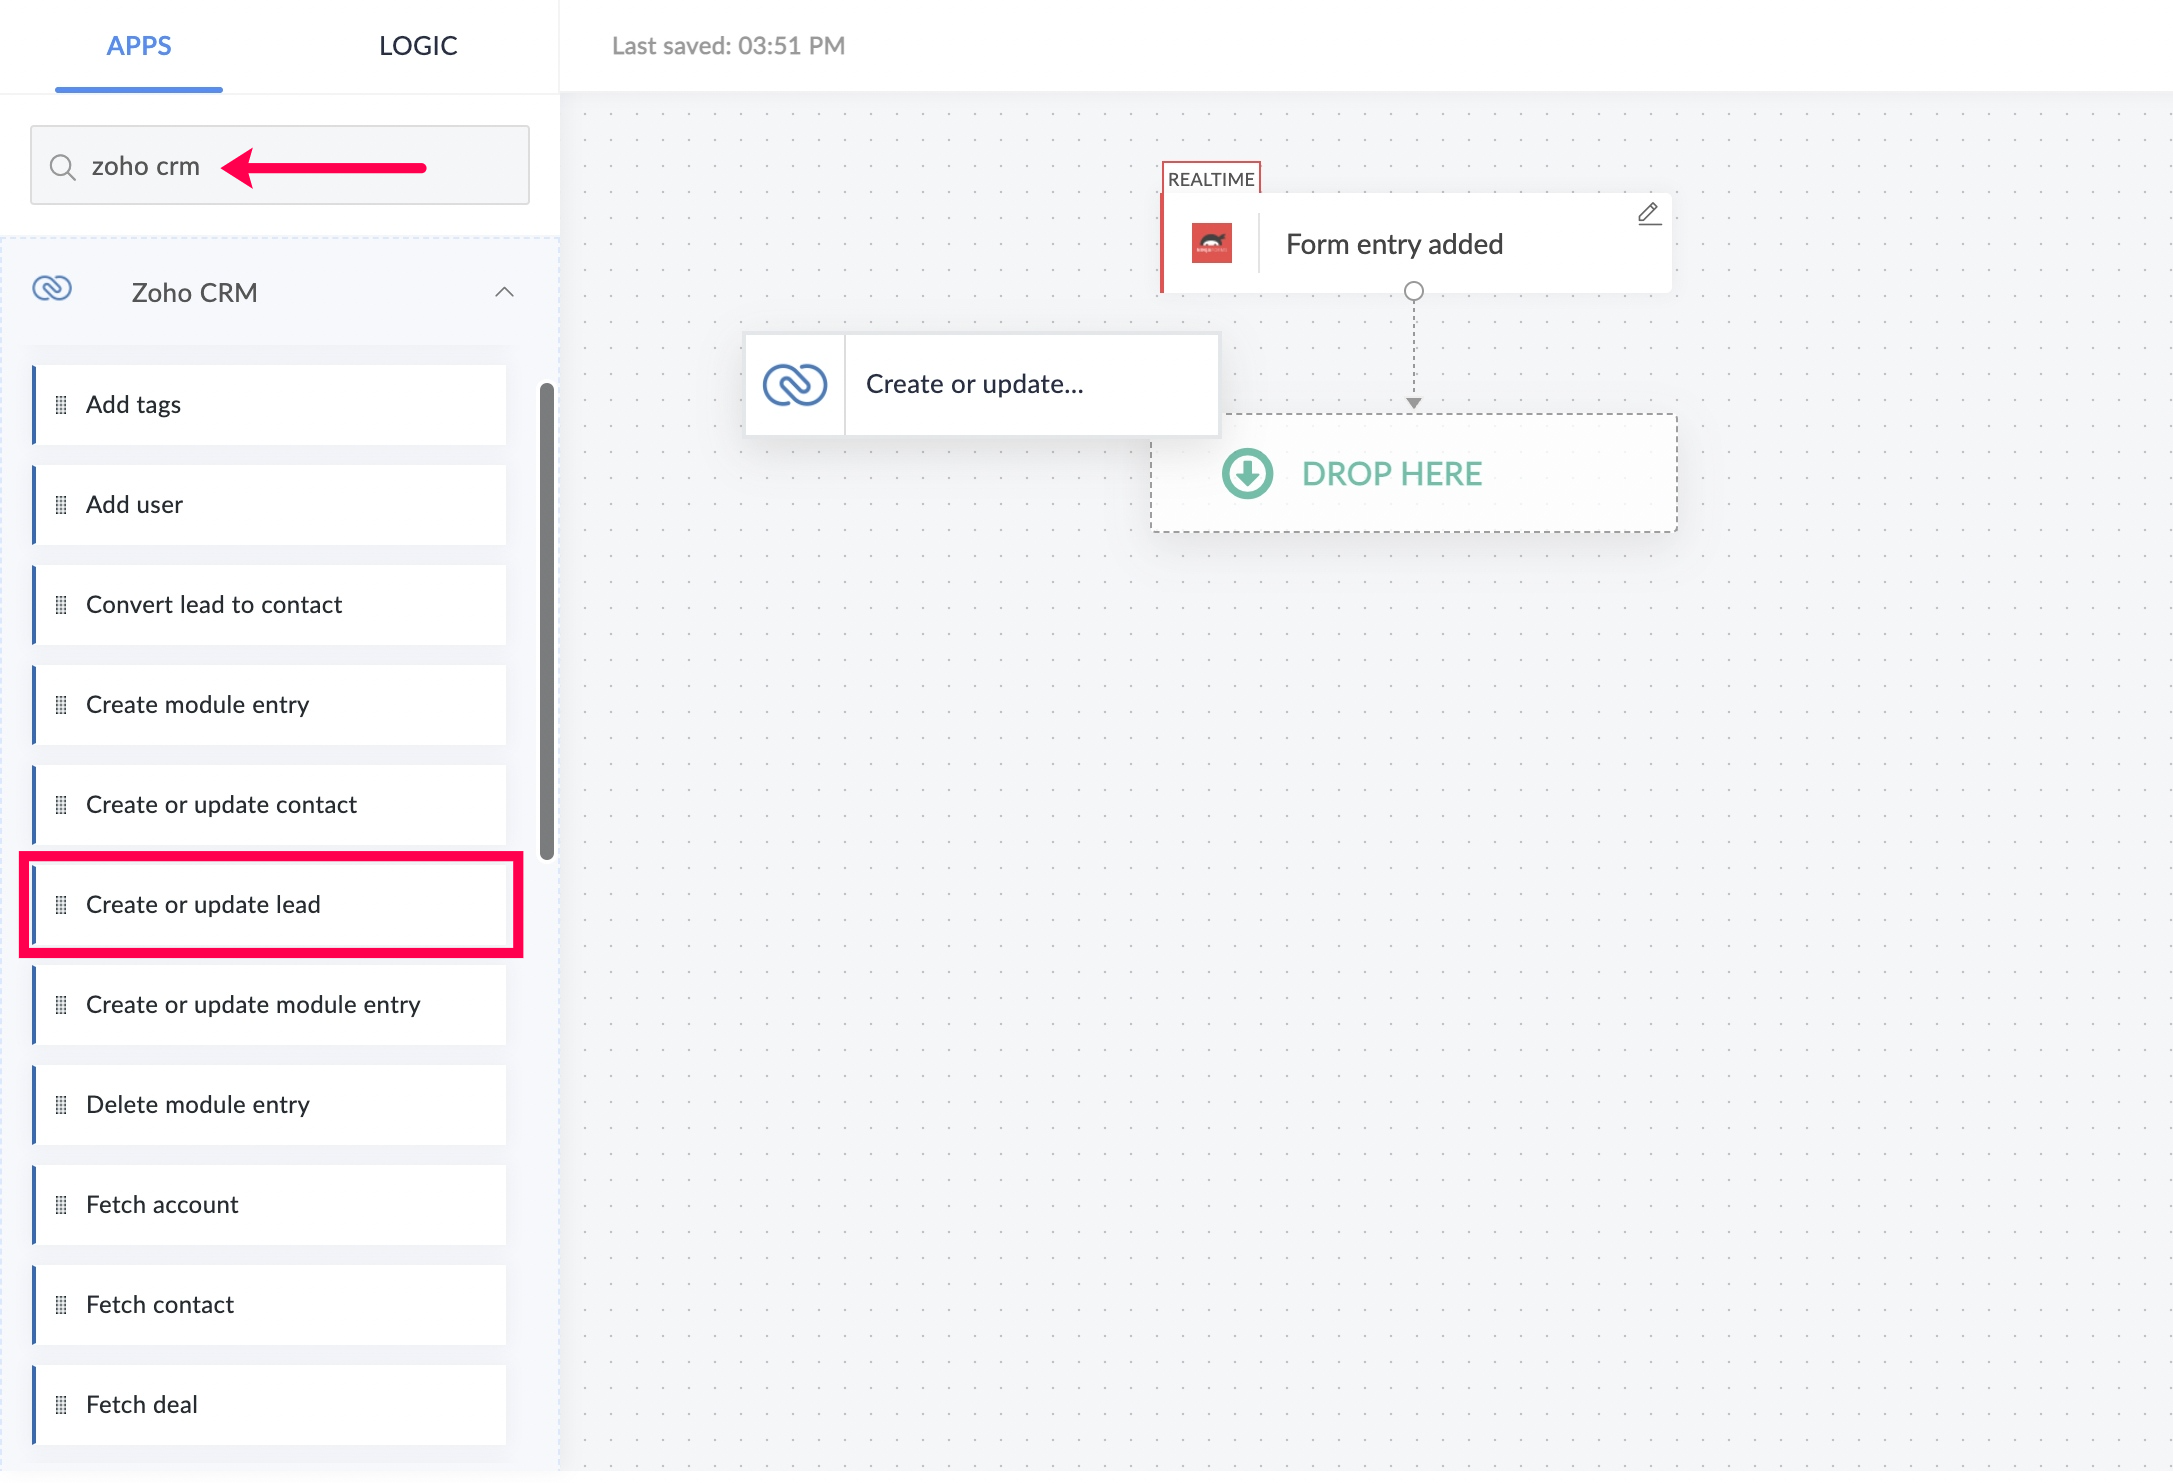
Task: Click the red form app icon on trigger
Action: (1211, 243)
